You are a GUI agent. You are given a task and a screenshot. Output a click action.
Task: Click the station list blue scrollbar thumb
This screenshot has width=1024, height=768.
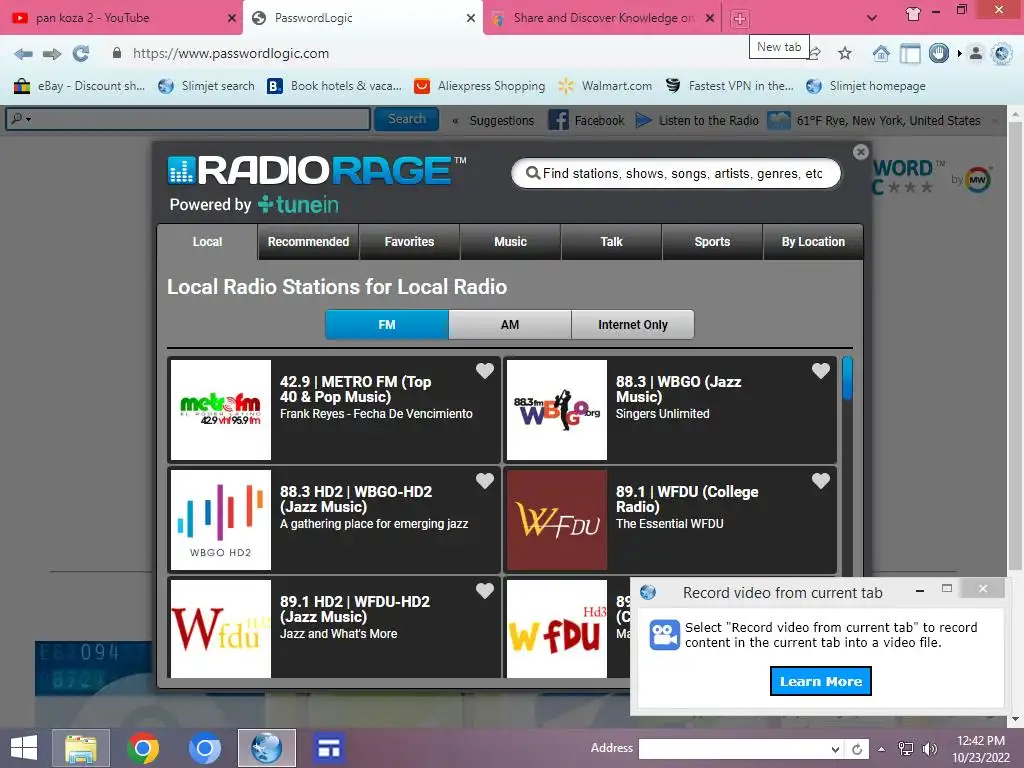click(848, 378)
